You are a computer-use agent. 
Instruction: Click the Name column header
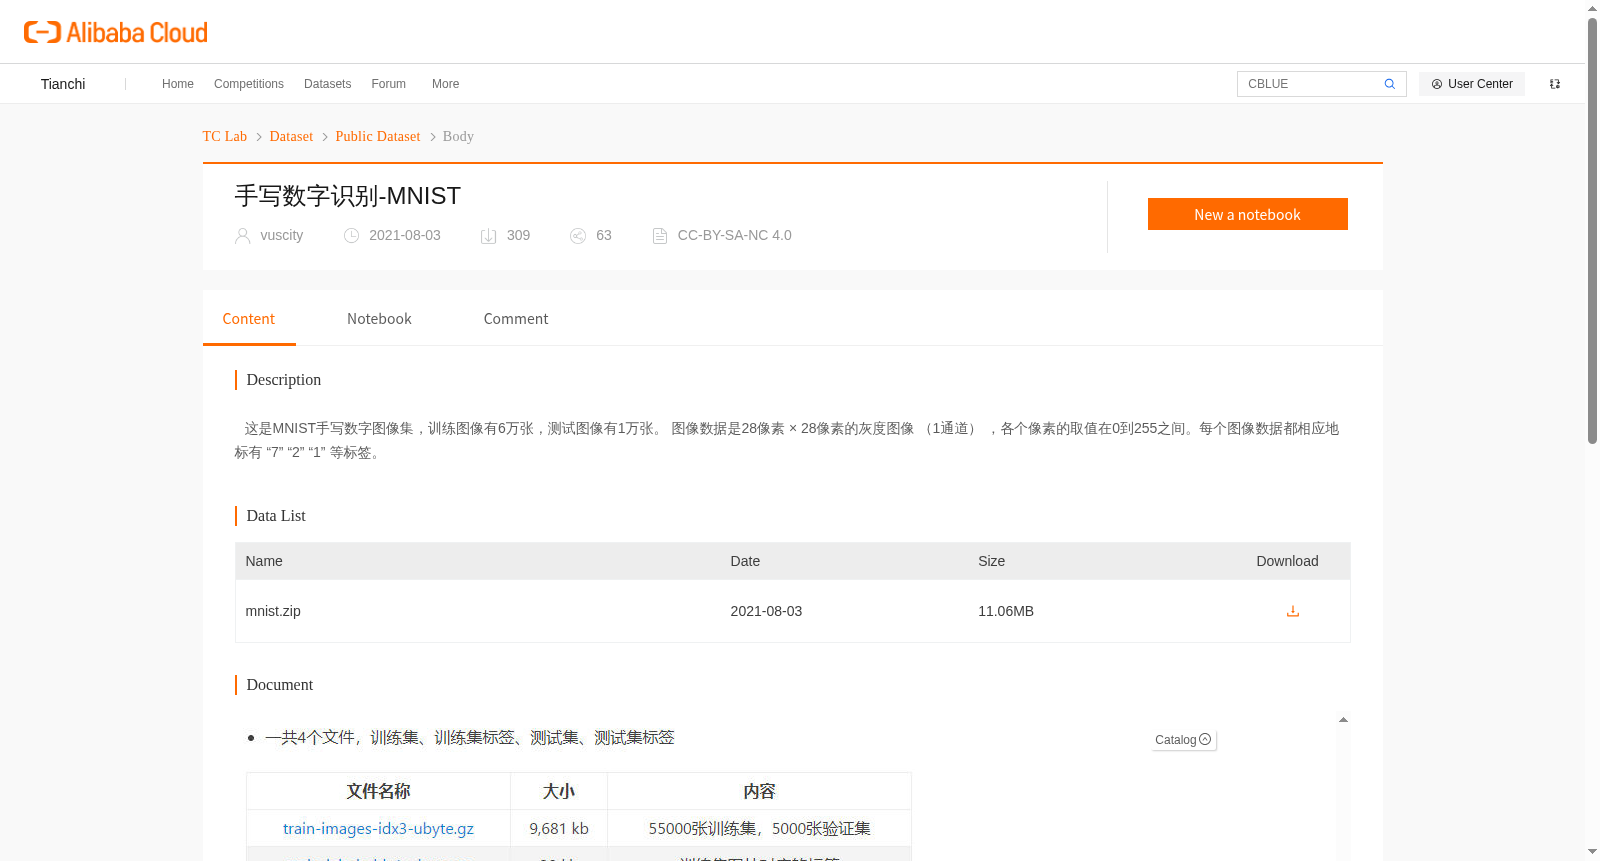point(264,561)
